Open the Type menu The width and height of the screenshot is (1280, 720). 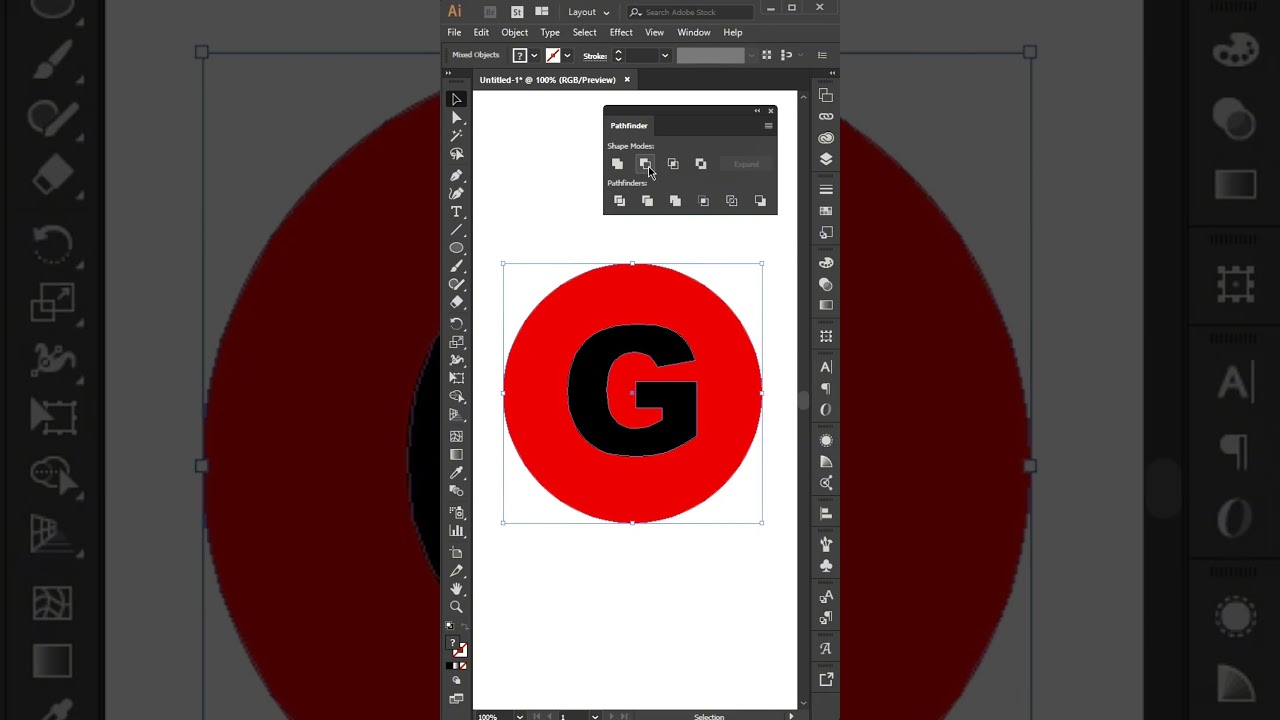coord(550,32)
